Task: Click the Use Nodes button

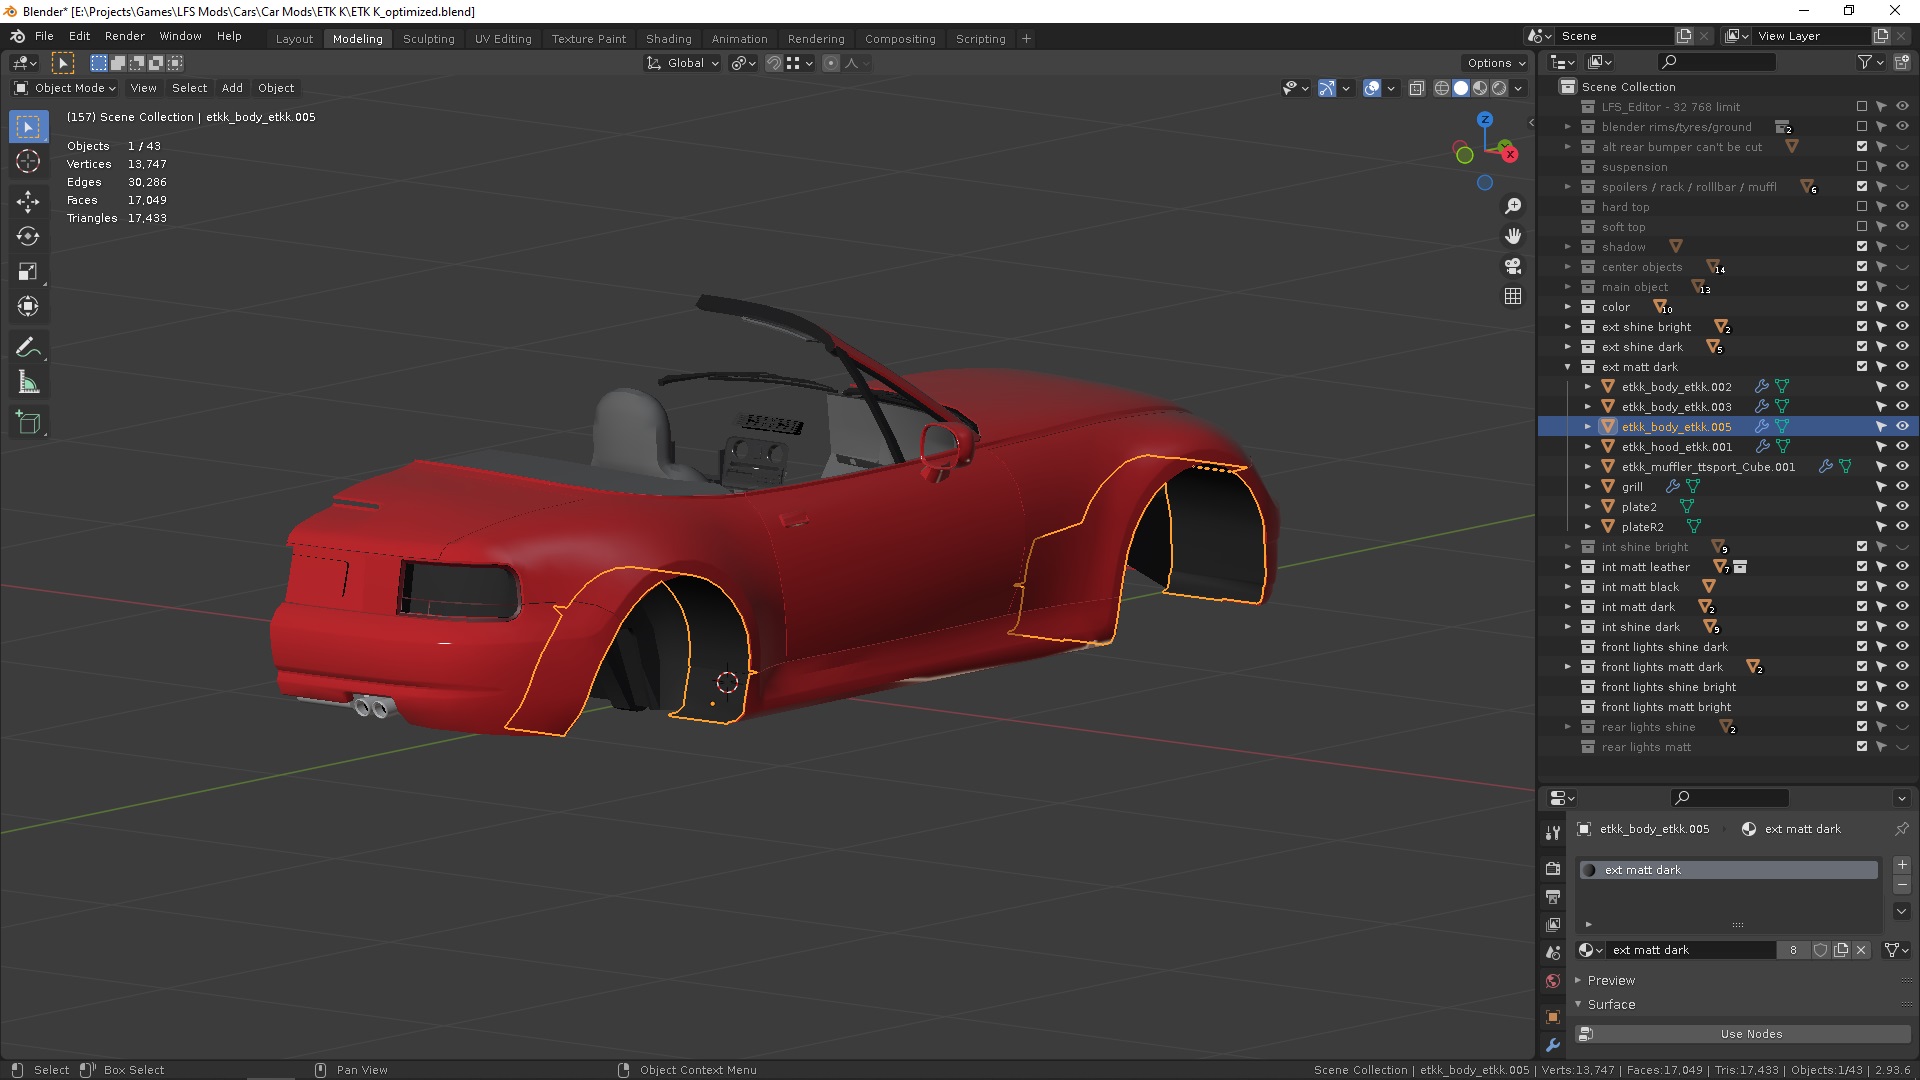Action: coord(1750,1034)
